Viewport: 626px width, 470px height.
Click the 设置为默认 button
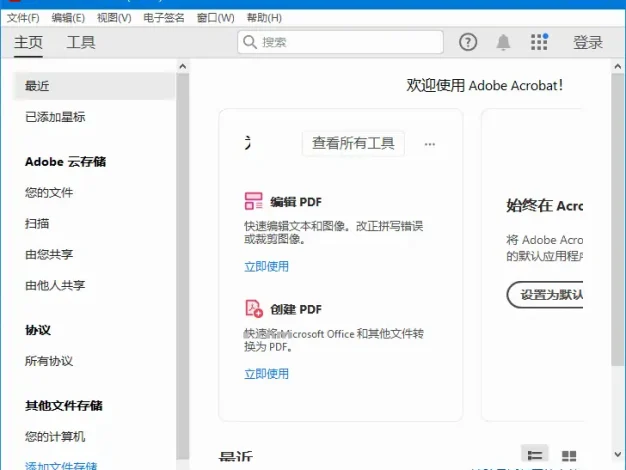click(545, 295)
